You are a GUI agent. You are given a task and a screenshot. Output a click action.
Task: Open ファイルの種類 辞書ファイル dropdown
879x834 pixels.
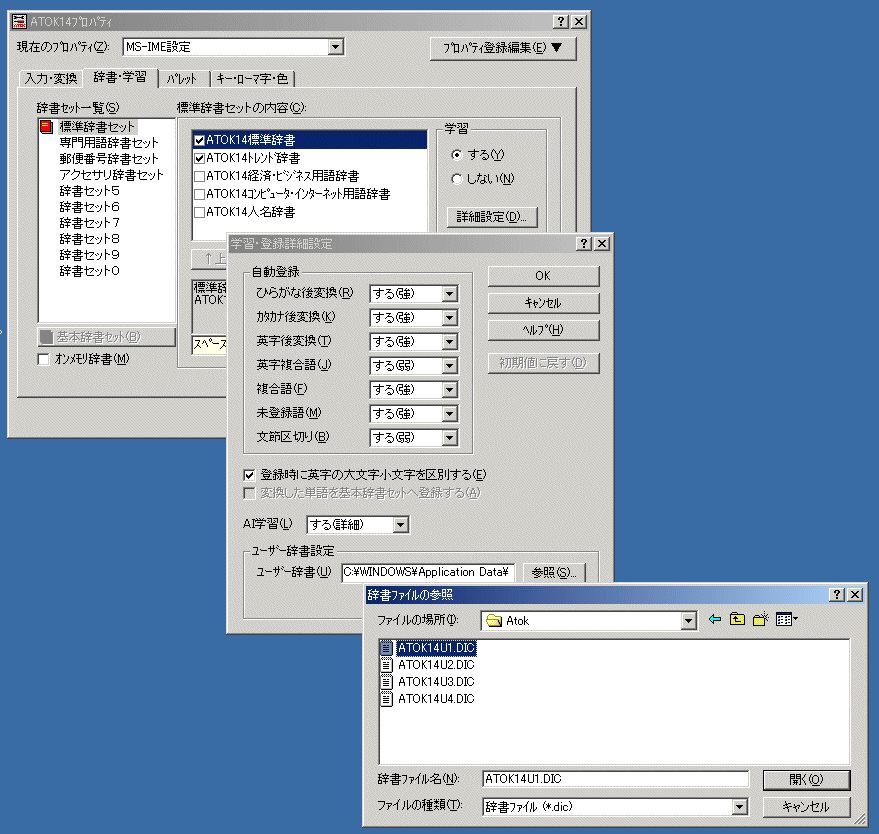click(x=740, y=807)
